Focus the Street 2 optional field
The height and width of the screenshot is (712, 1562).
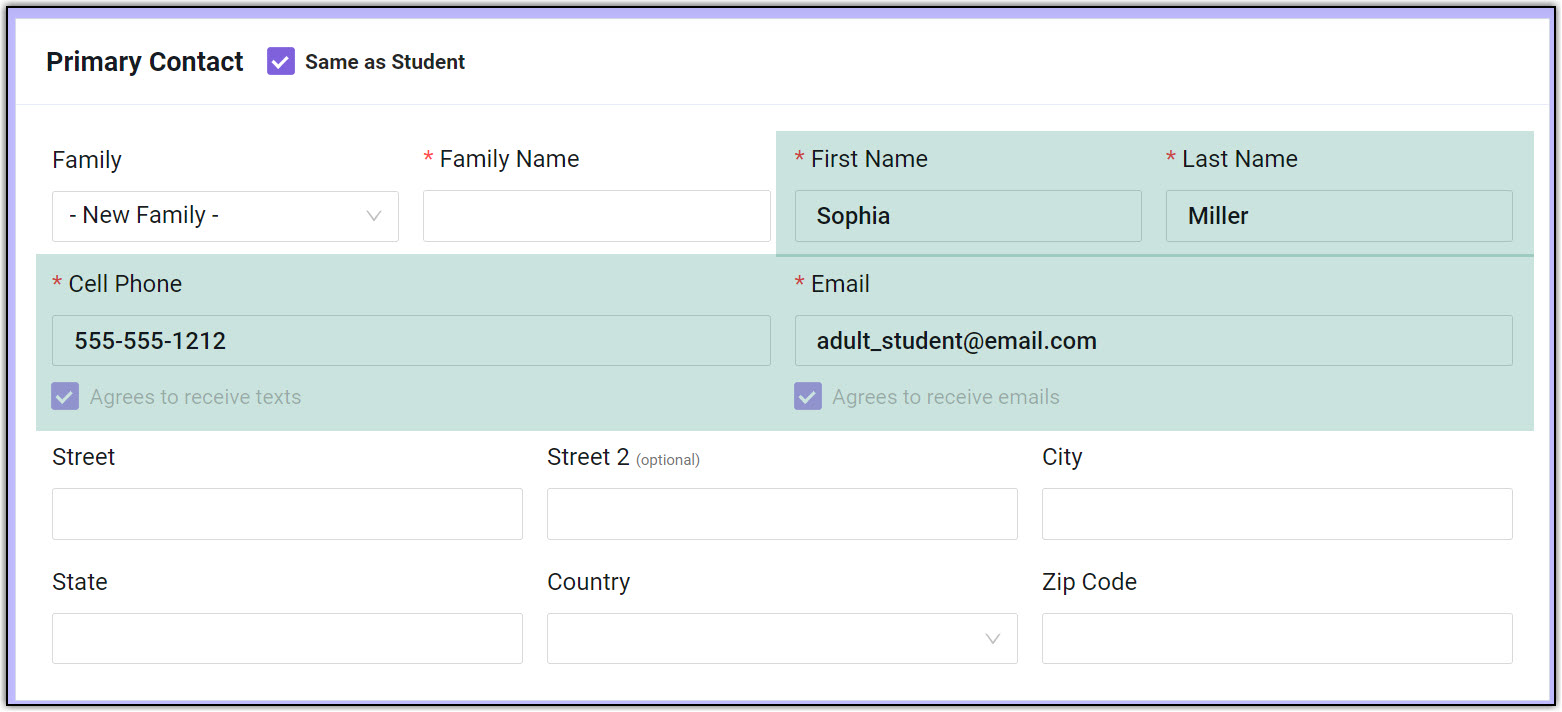[x=782, y=514]
